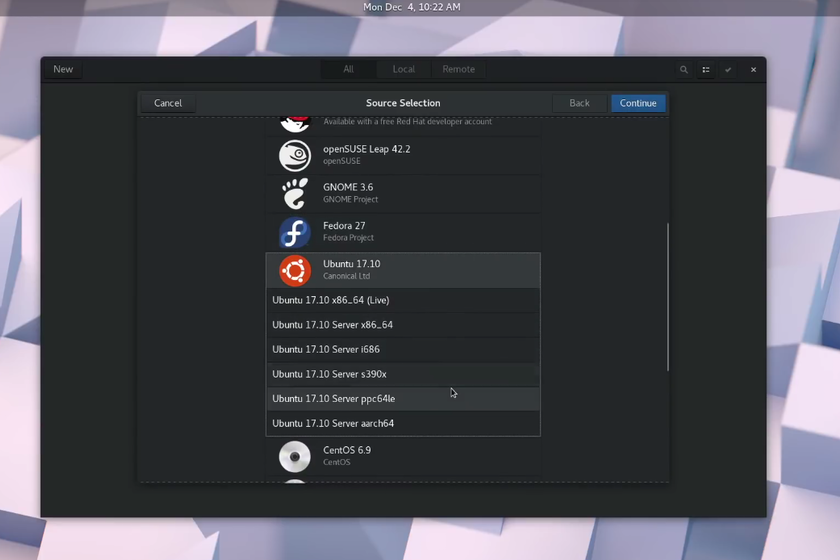Expand the CentOS 6.9 entry
Screen dimensions: 840x560
coord(403,457)
